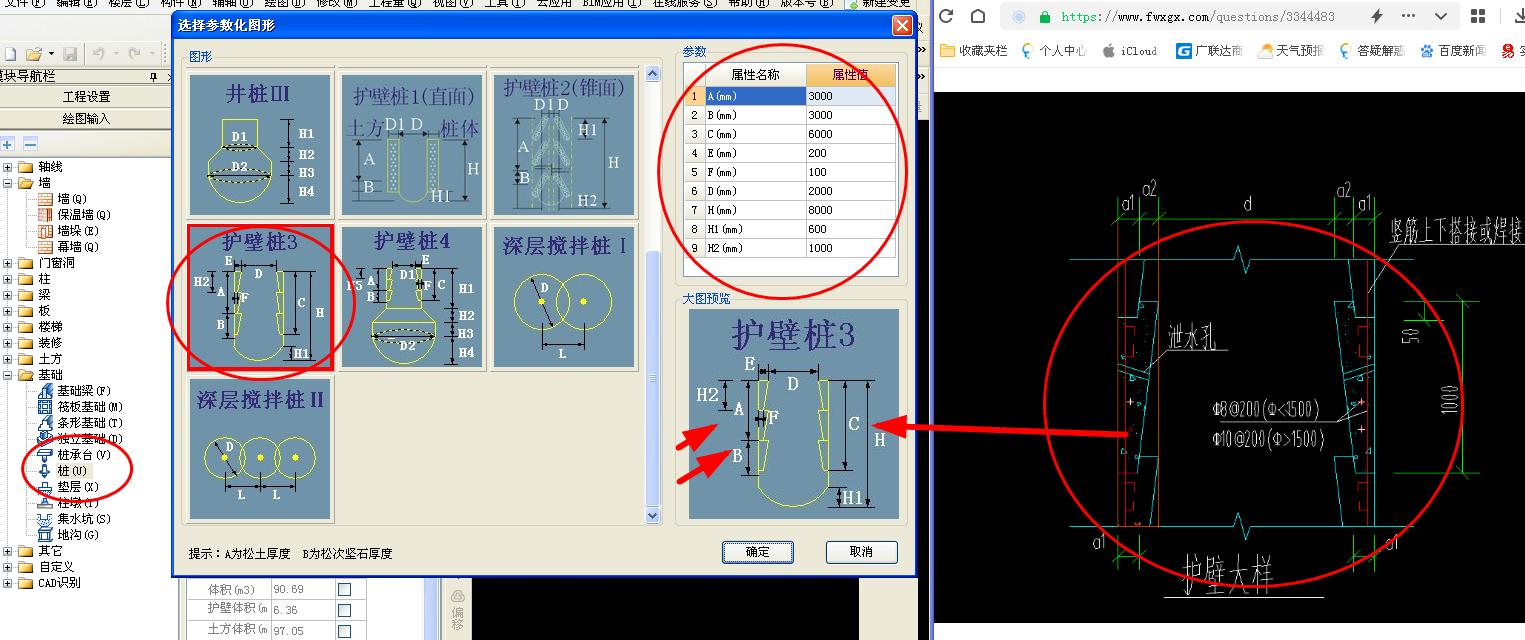Select 保温墙(Q) in the tree
This screenshot has height=640, width=1525.
tap(83, 215)
